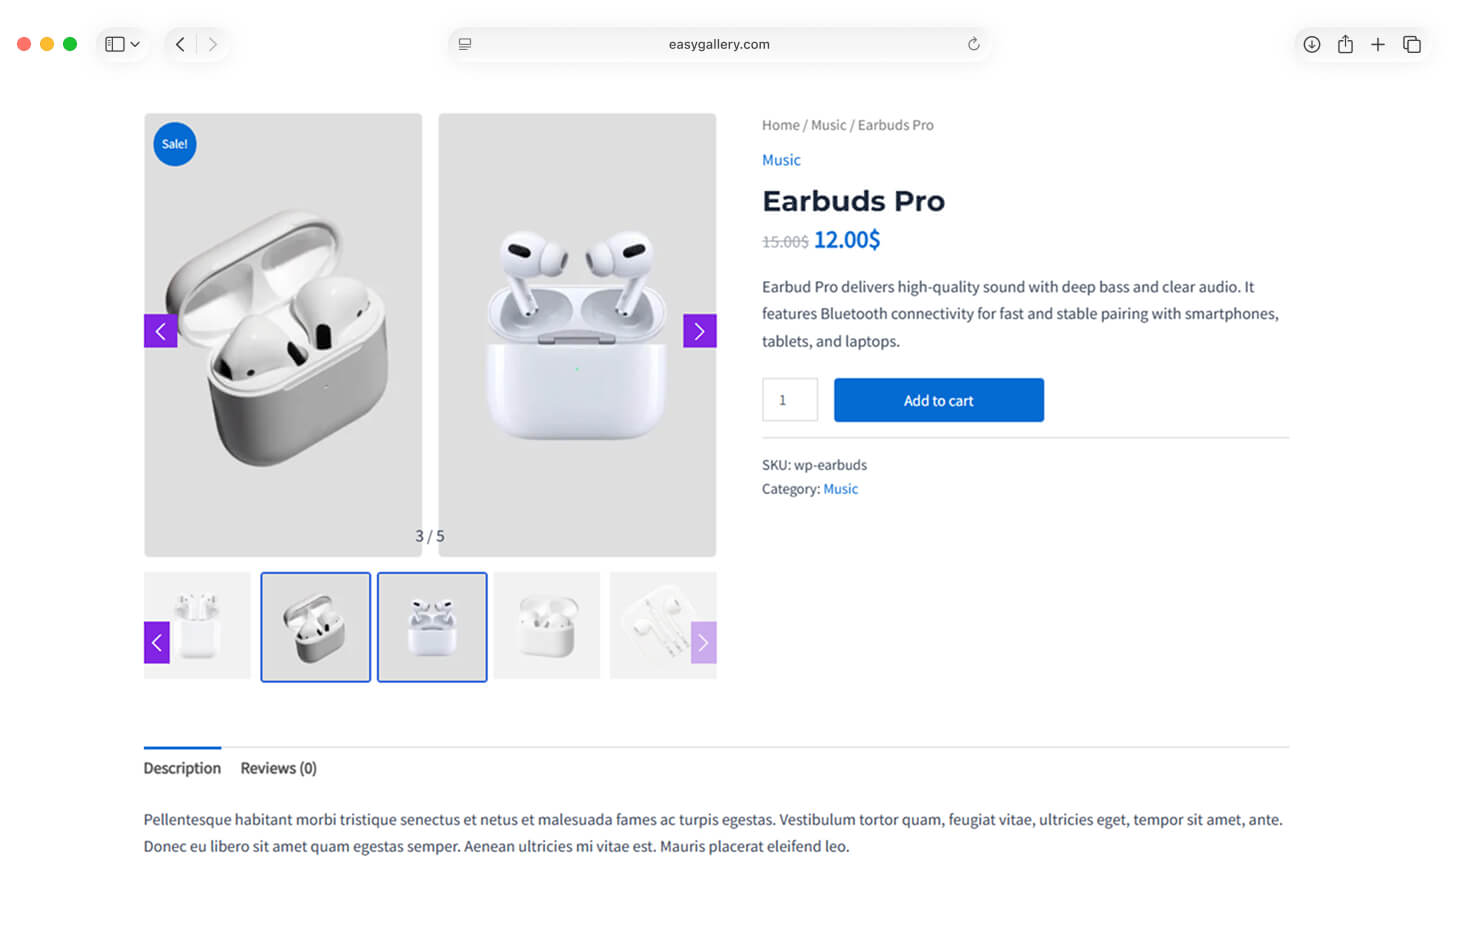Open a new tab with plus icon
Image resolution: width=1458 pixels, height=929 pixels.
click(1378, 44)
